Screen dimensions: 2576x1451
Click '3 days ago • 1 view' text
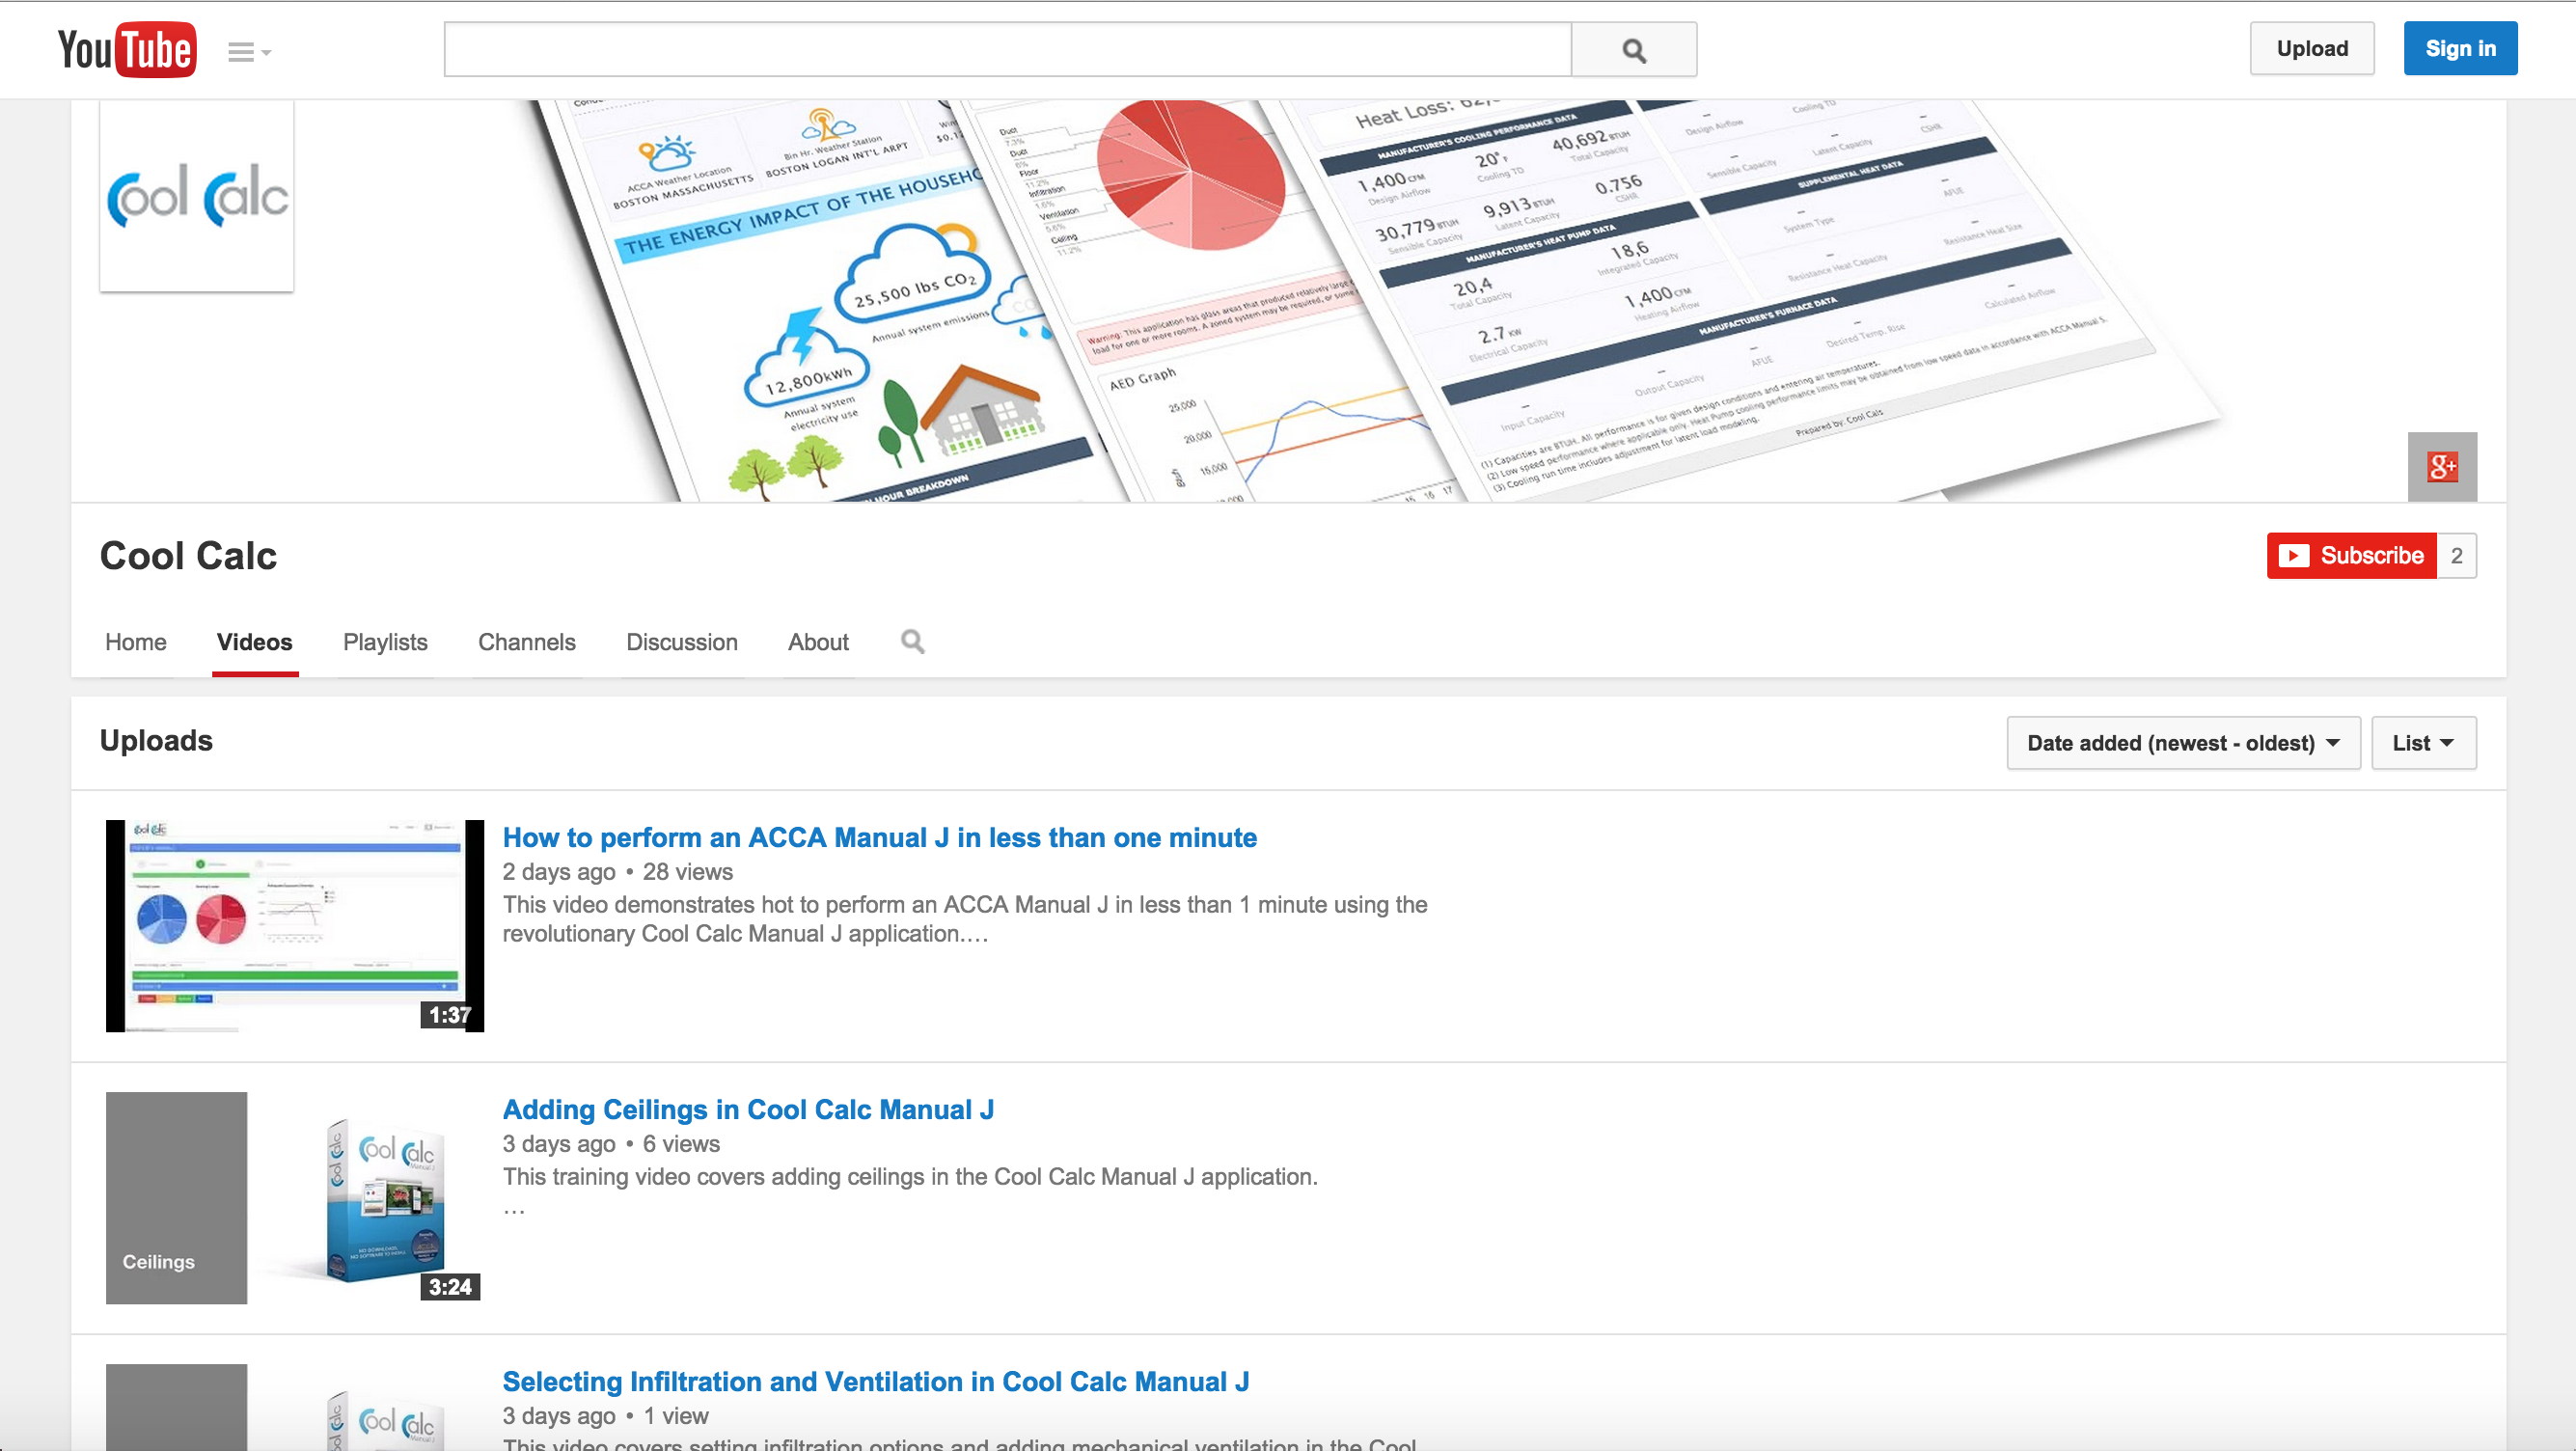[x=605, y=1416]
